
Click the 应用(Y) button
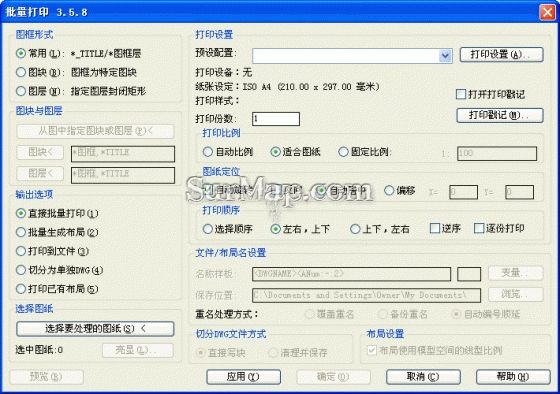(x=244, y=376)
